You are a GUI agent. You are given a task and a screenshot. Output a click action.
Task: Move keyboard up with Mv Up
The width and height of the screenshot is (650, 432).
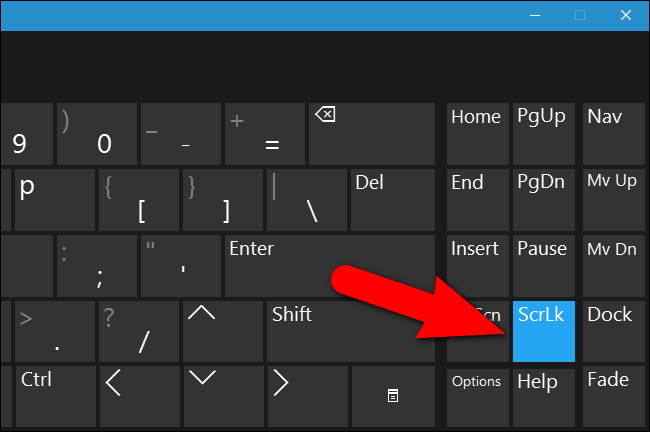click(x=610, y=198)
